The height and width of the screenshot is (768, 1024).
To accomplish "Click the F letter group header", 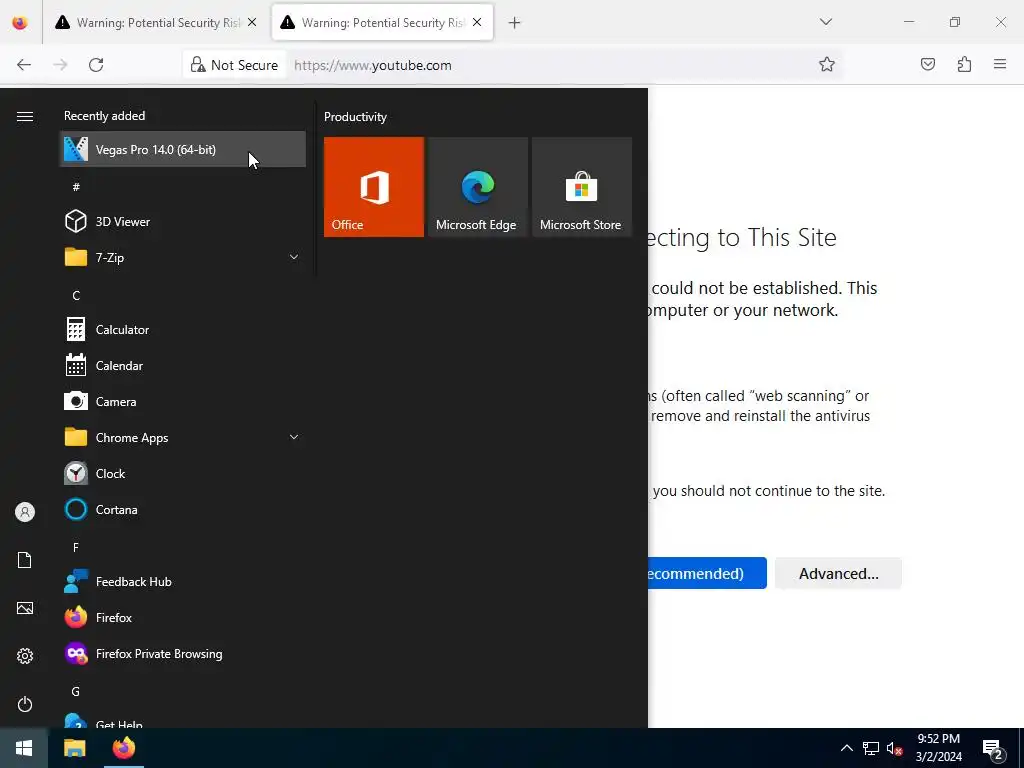I will click(76, 547).
